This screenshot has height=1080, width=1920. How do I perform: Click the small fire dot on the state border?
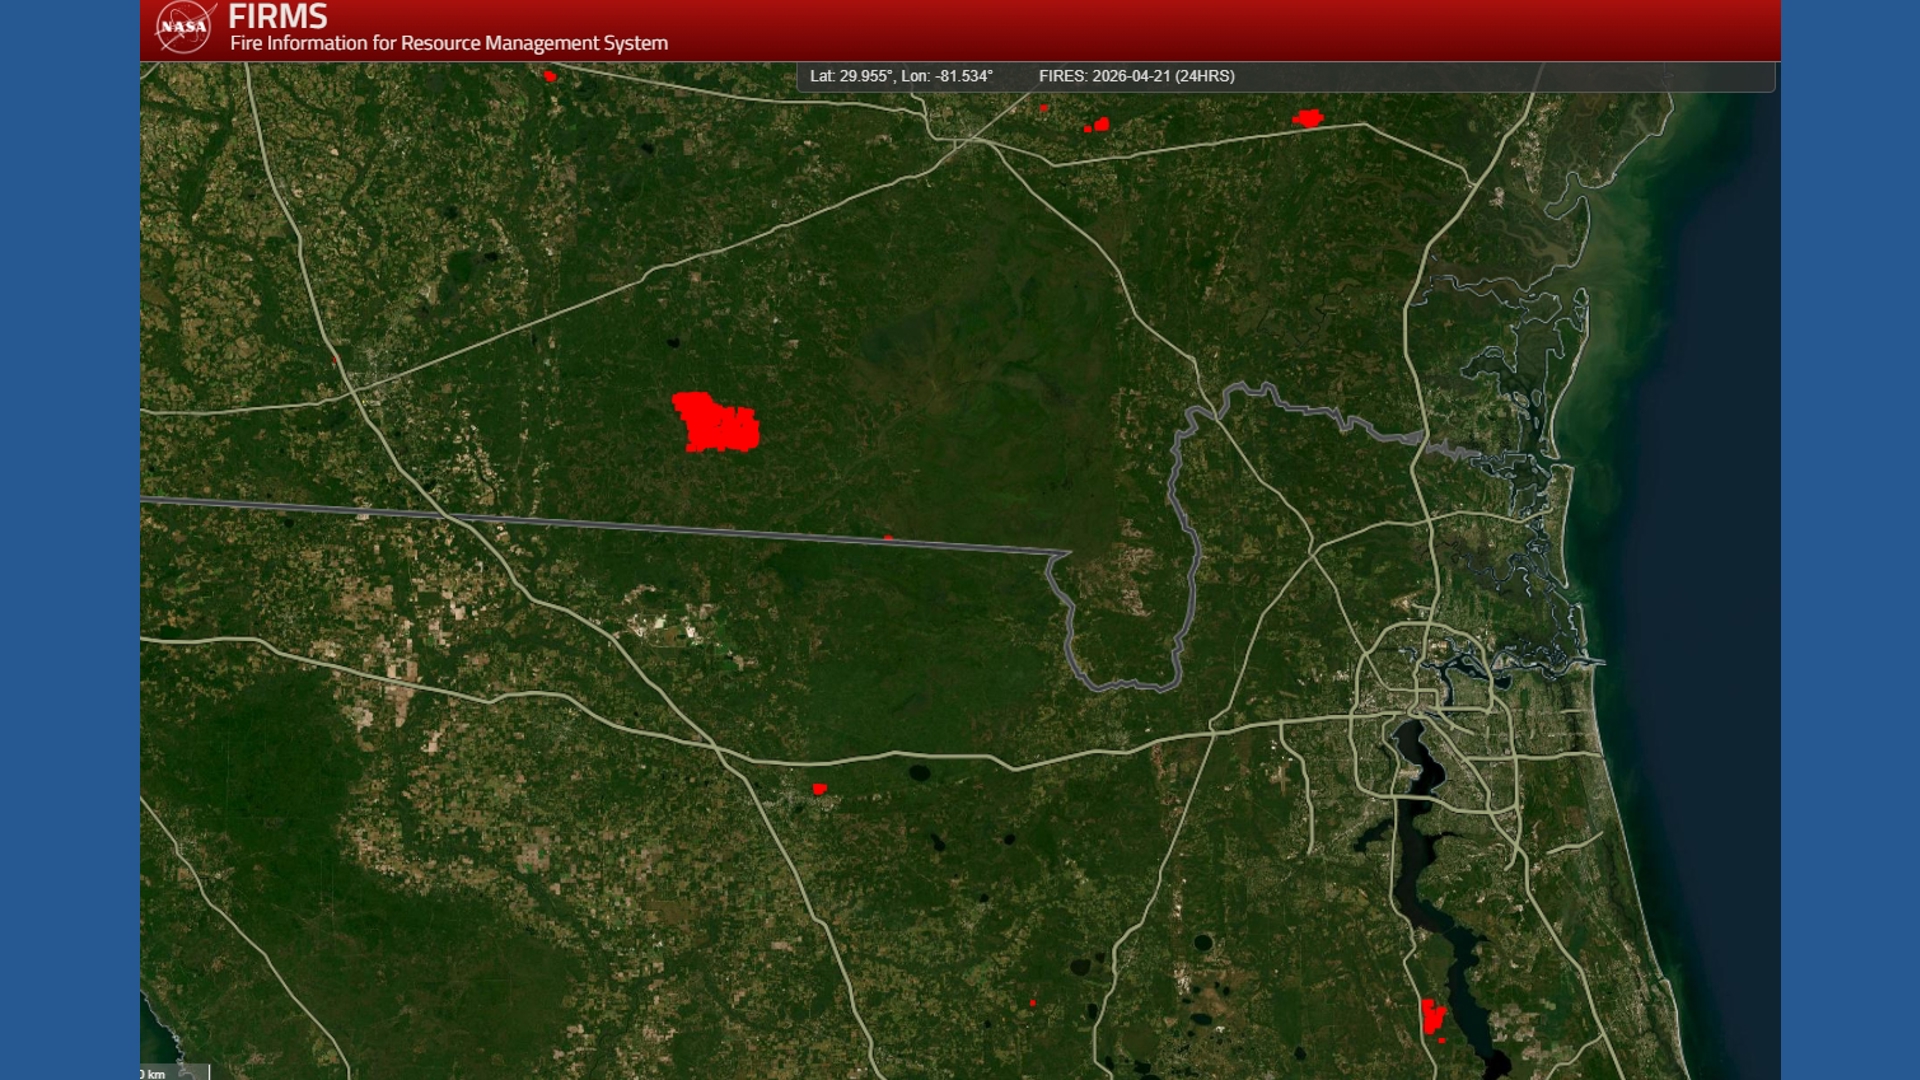coord(888,538)
